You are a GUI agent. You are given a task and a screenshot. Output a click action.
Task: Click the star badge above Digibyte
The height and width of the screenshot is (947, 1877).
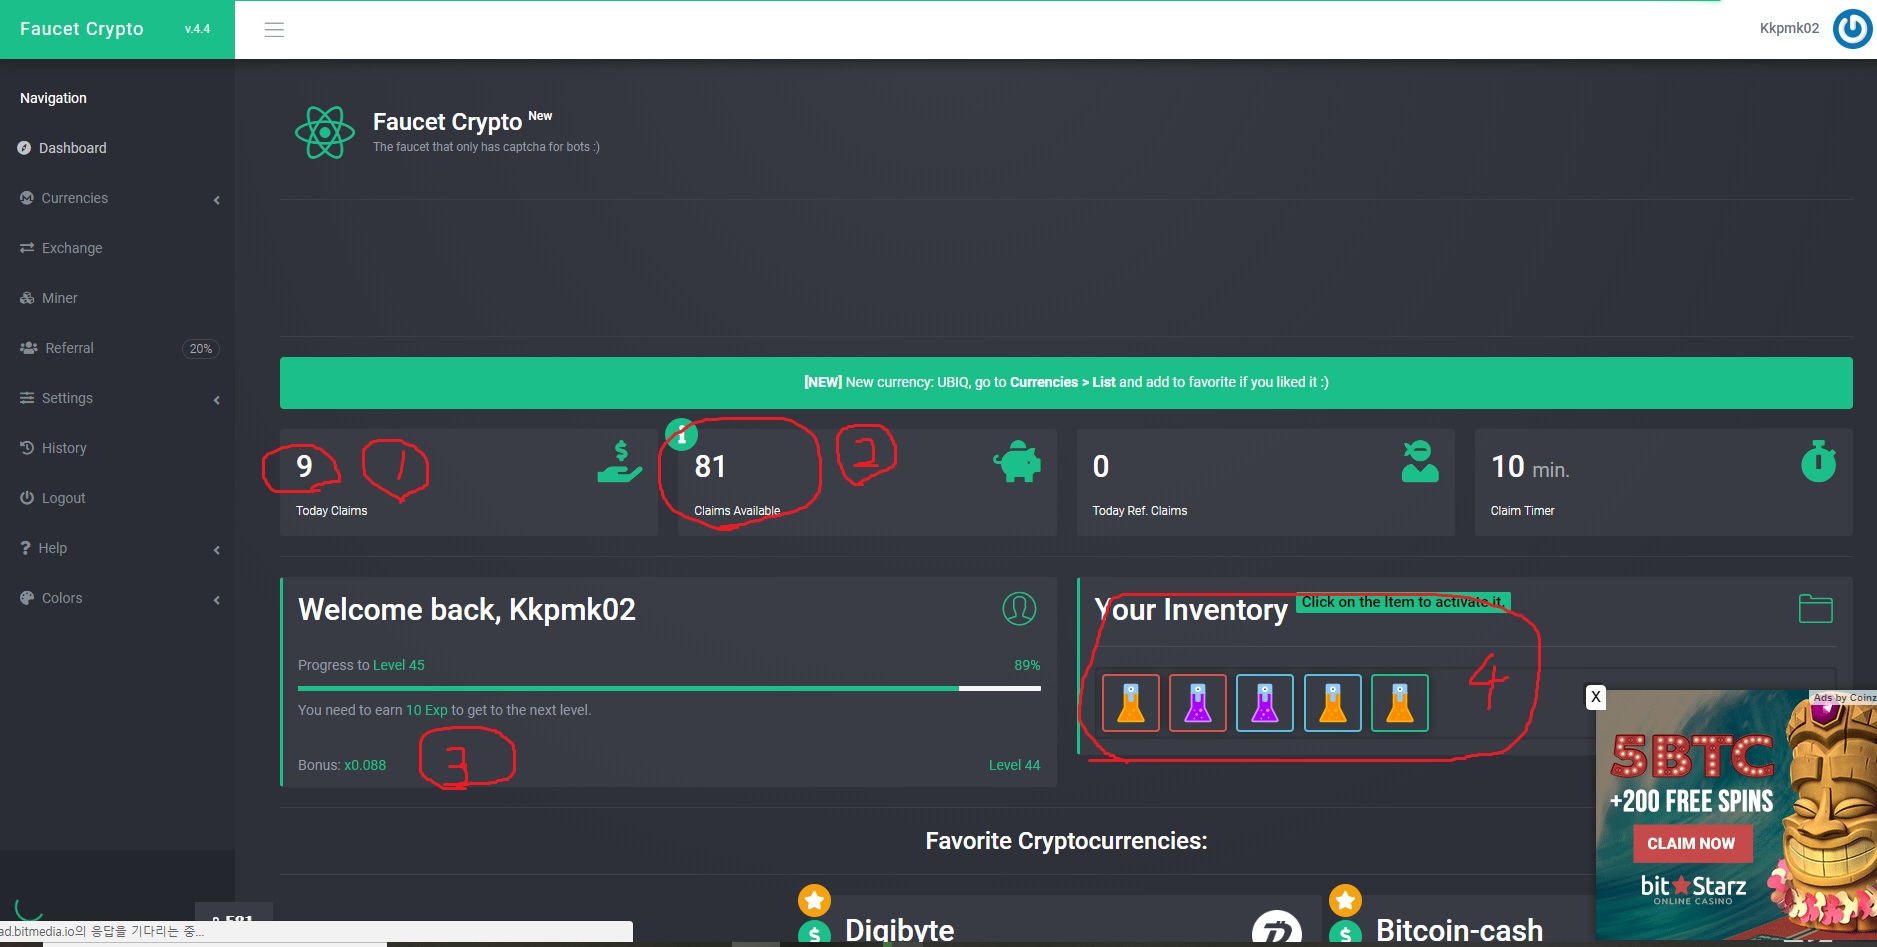pos(814,900)
